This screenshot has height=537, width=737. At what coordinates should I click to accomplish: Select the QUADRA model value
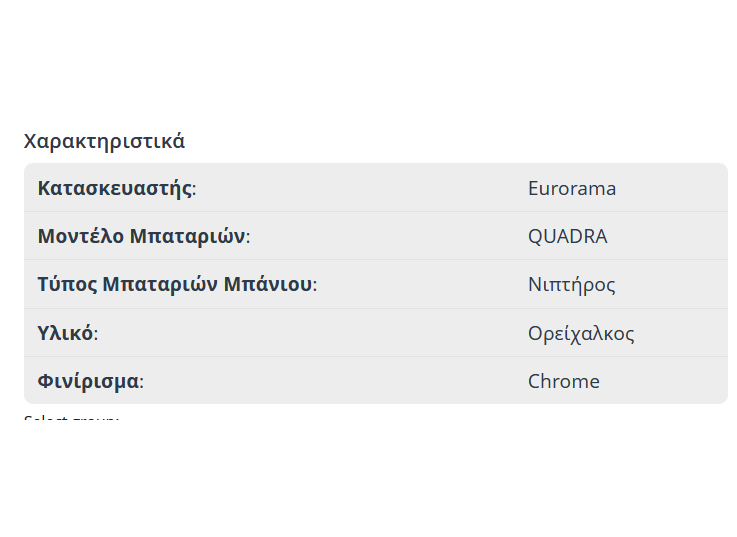pyautogui.click(x=567, y=236)
